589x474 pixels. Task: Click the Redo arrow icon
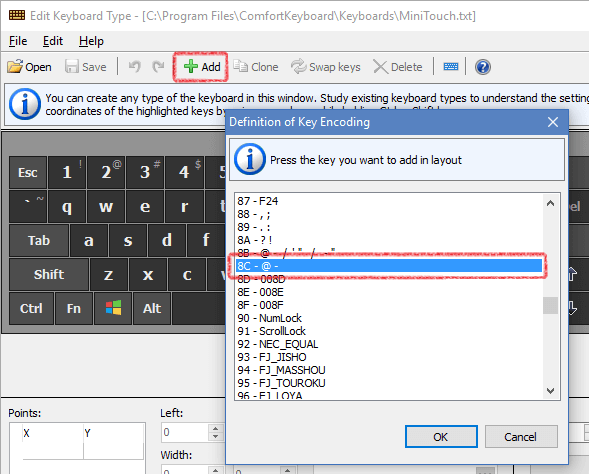158,67
